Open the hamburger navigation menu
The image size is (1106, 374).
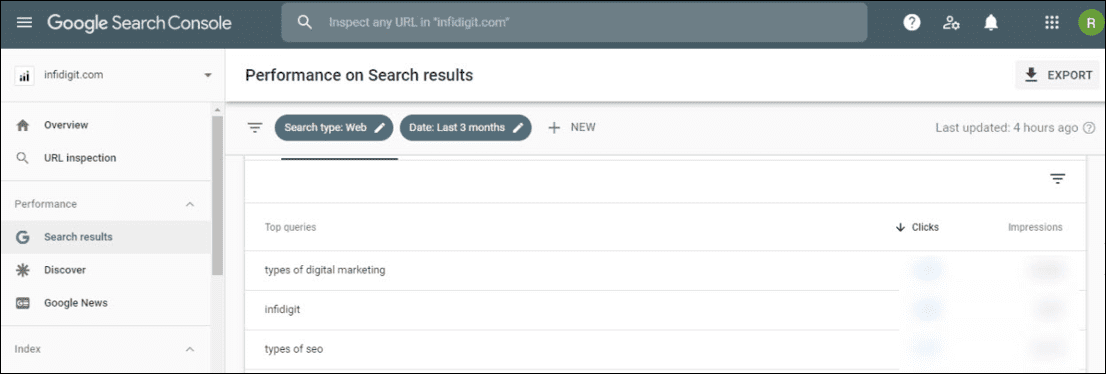pyautogui.click(x=24, y=23)
